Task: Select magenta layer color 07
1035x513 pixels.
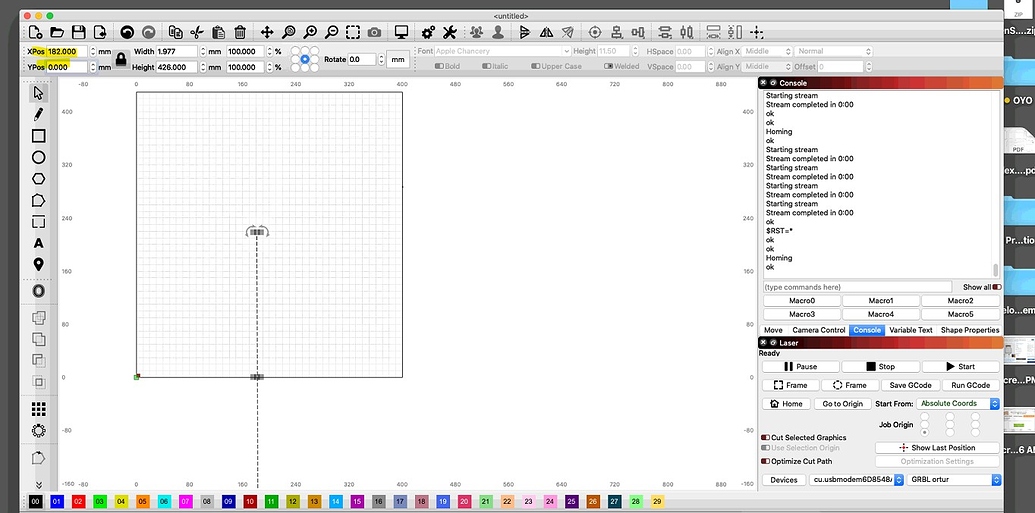Action: (186, 502)
